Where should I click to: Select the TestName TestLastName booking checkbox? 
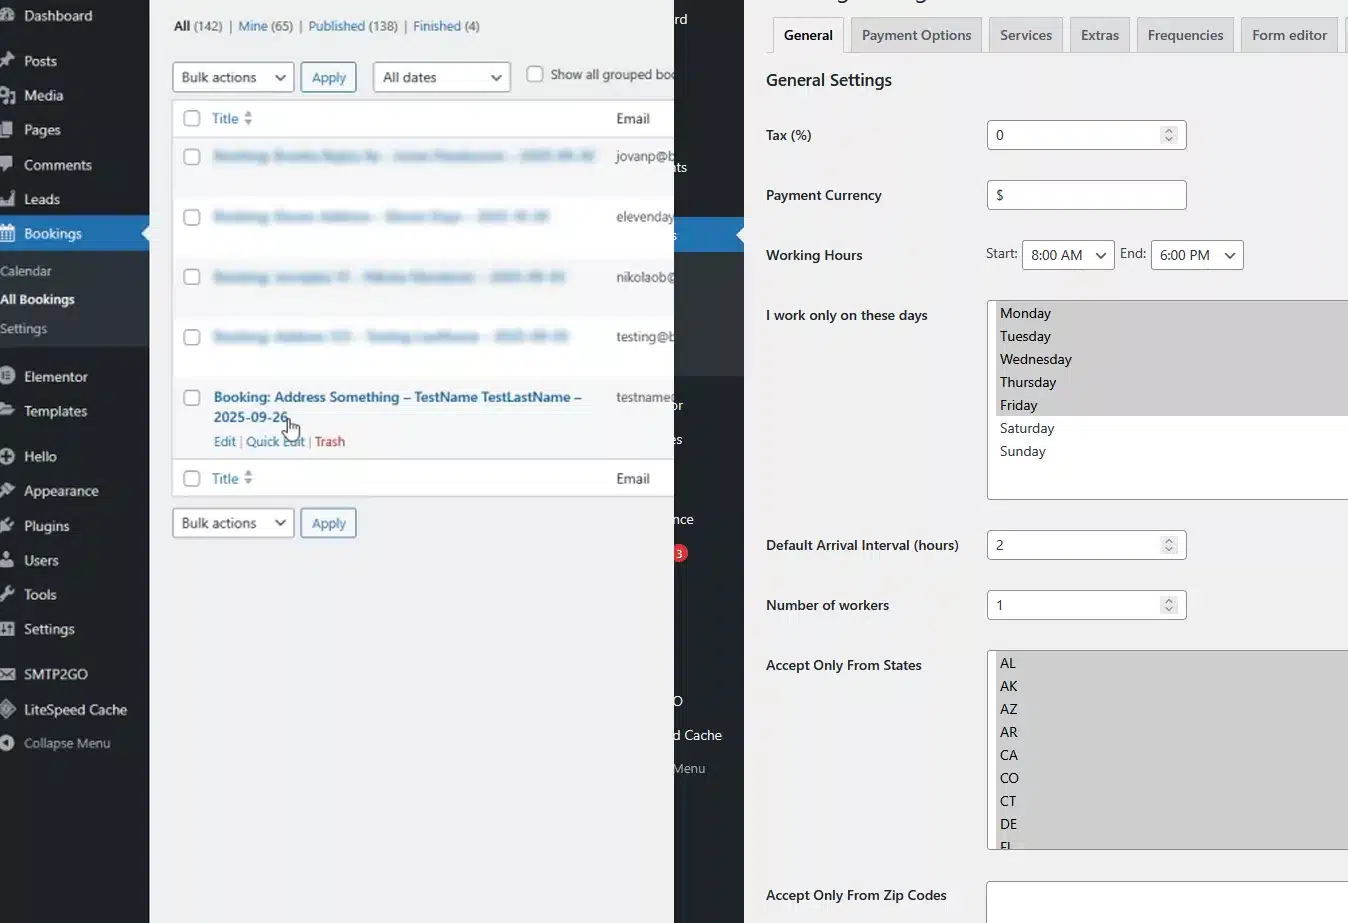coord(192,398)
